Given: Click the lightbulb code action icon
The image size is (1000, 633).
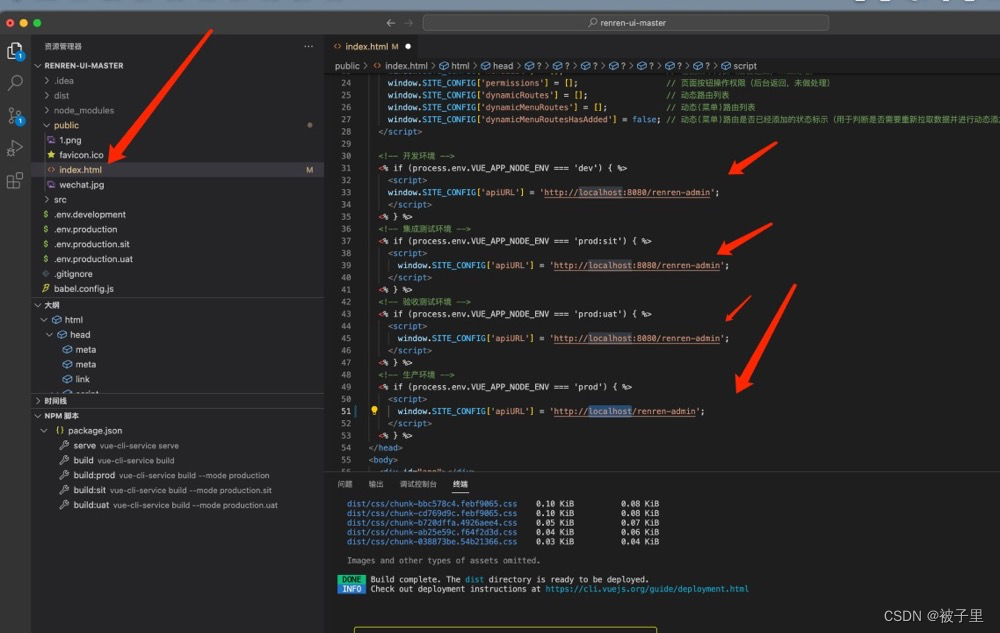Looking at the screenshot, I should (x=374, y=411).
